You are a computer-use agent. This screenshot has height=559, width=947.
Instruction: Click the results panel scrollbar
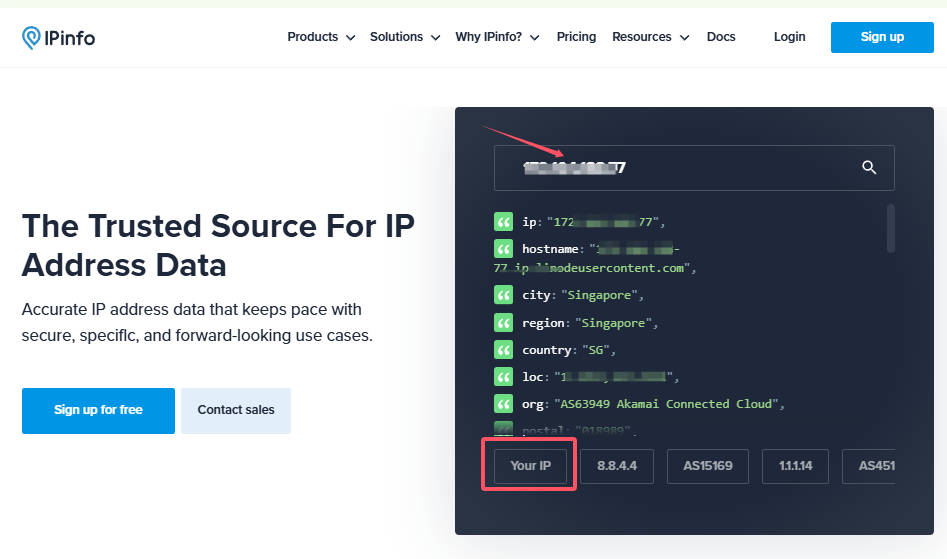tap(891, 228)
